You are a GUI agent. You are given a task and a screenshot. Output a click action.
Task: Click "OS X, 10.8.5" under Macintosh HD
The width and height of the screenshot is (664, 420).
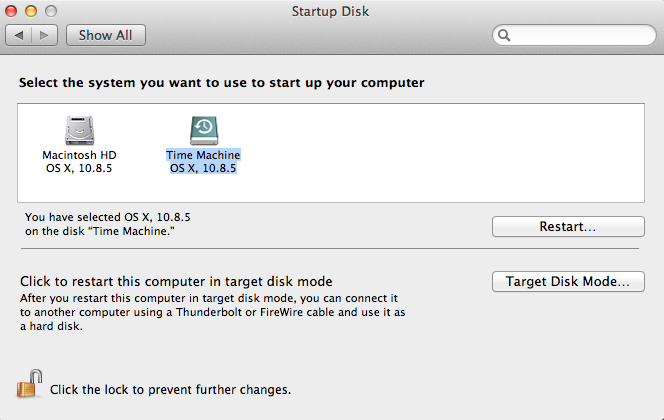pos(79,169)
